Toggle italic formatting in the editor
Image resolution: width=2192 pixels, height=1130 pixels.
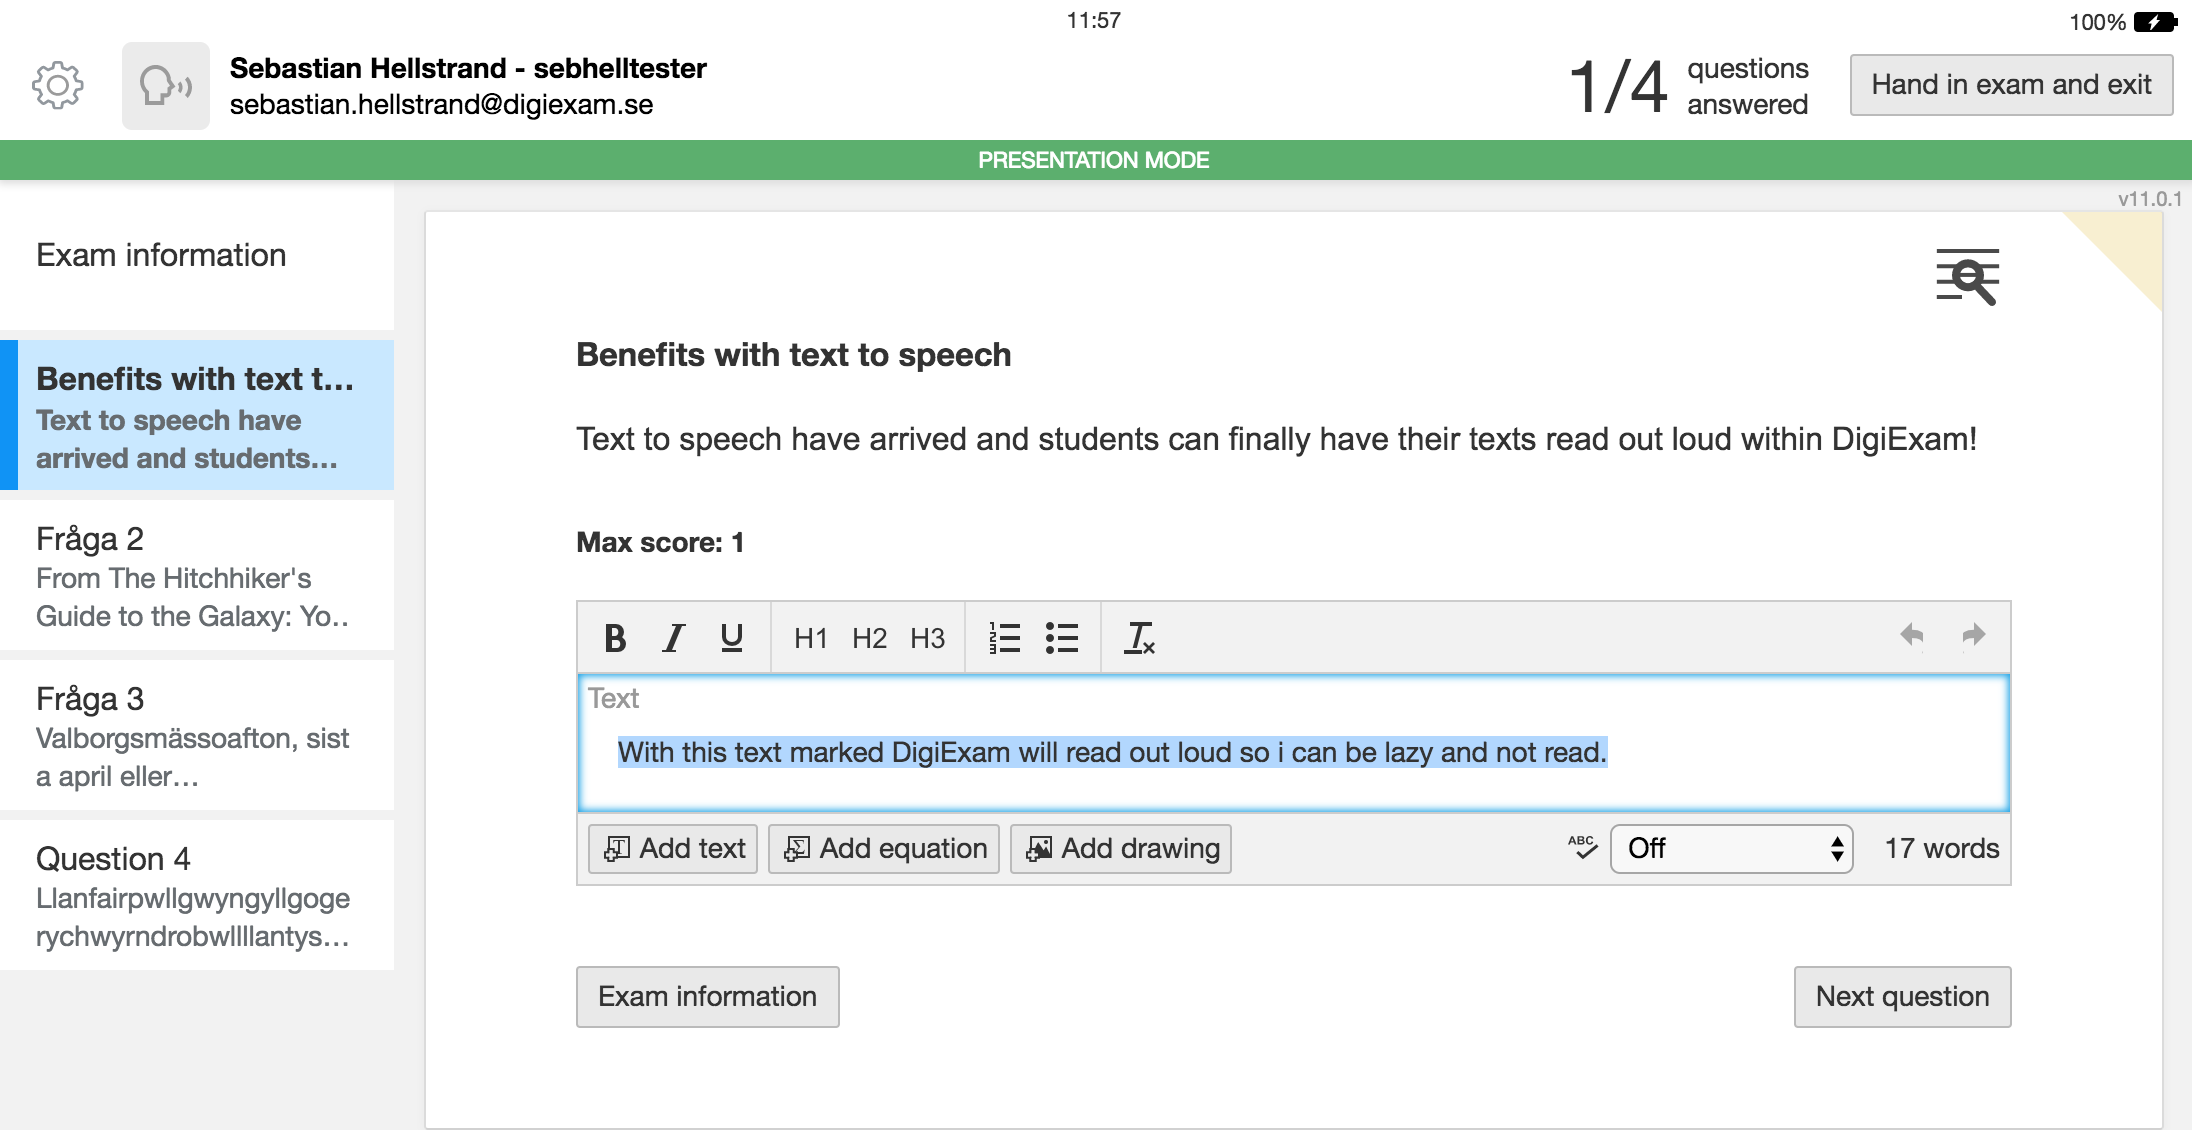[x=674, y=637]
